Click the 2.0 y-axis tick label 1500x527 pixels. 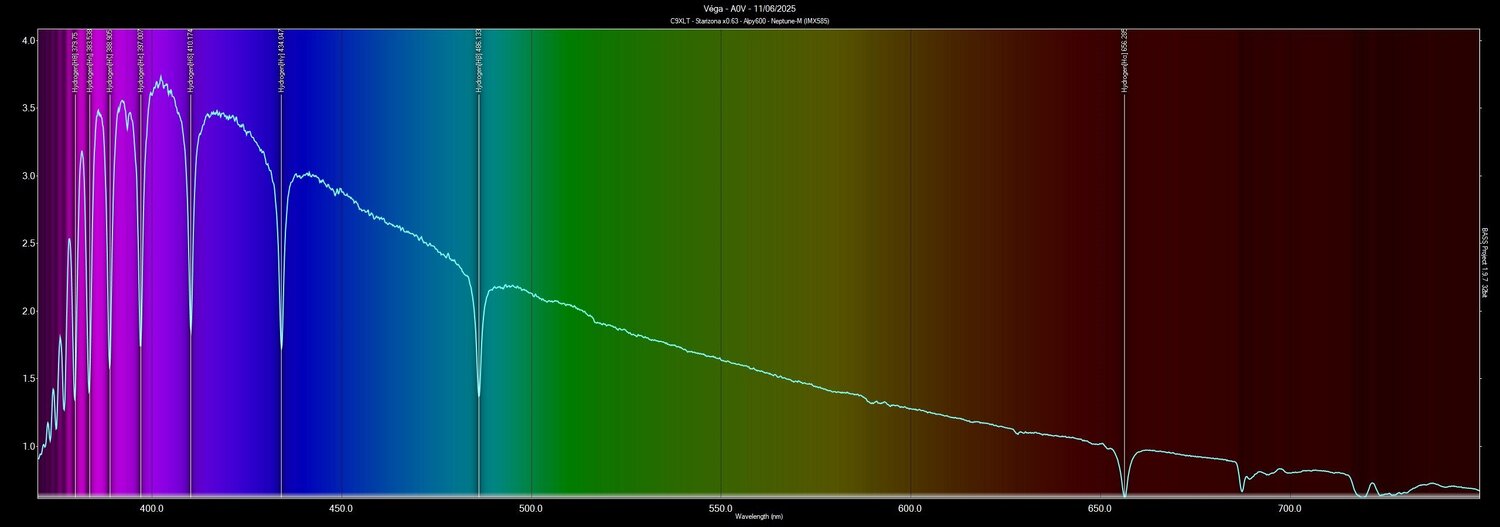(x=29, y=311)
